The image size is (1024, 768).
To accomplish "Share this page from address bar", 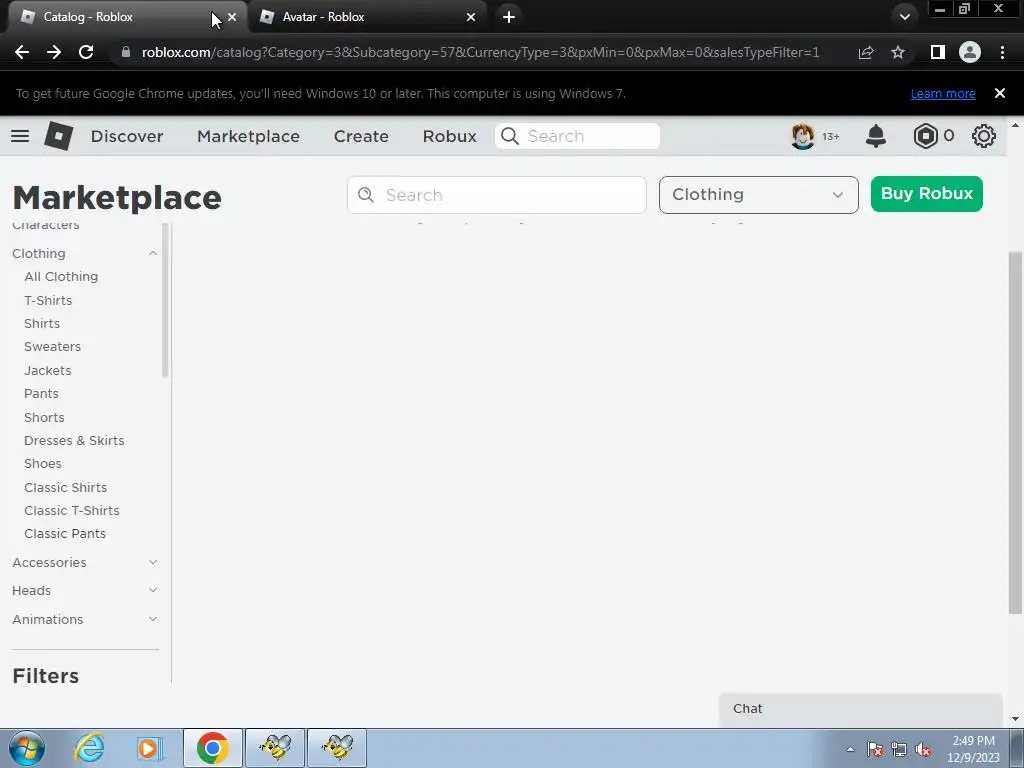I will coord(866,52).
